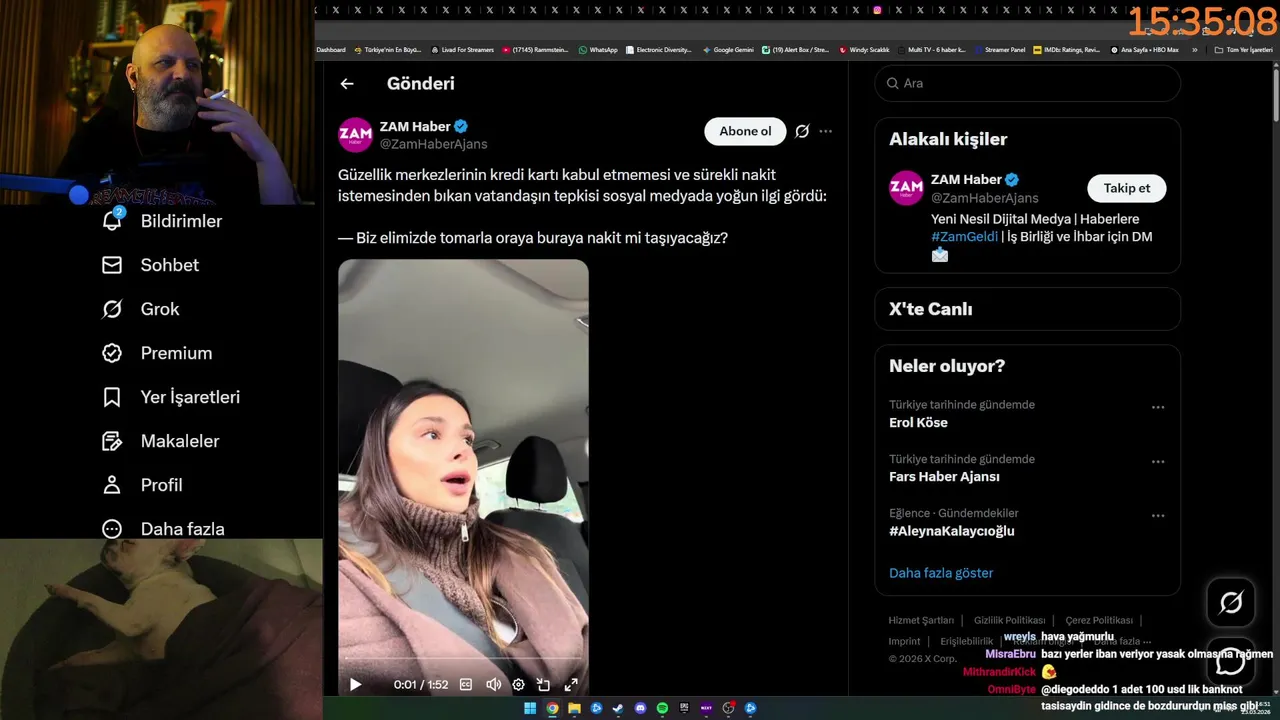Viewport: 1280px width, 720px height.
Task: Open Spotify from the taskbar
Action: coord(662,708)
